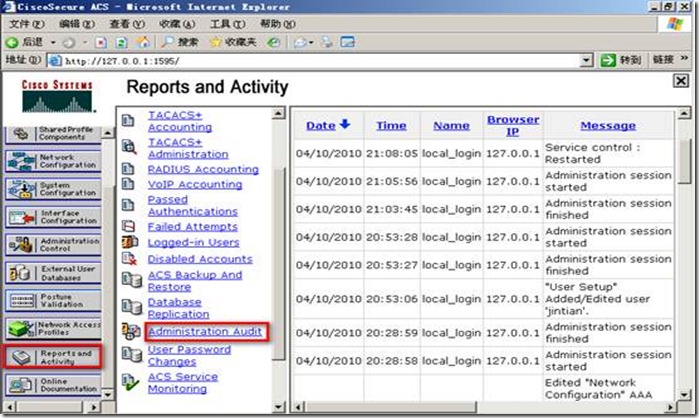Open the Back button history dropdown arrow
699x418 pixels.
click(x=53, y=43)
